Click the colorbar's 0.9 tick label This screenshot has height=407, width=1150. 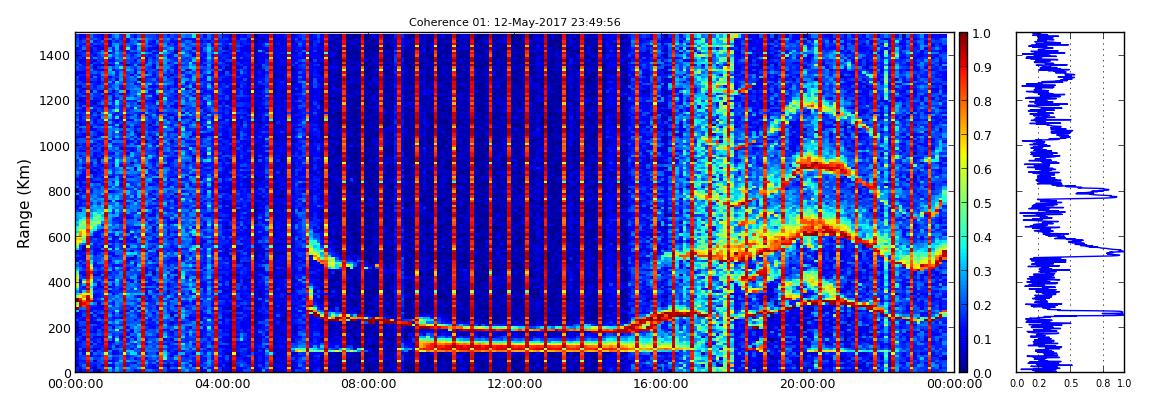[982, 67]
